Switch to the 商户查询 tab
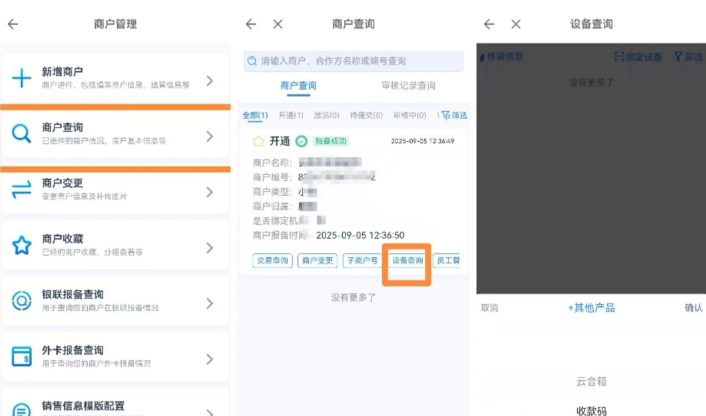 (298, 86)
